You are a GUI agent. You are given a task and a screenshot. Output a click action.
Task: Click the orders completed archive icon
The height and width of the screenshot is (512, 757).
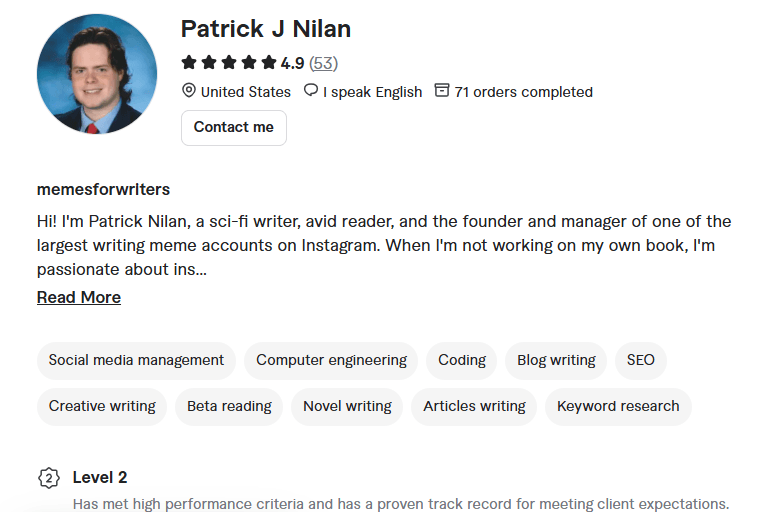[x=442, y=91]
